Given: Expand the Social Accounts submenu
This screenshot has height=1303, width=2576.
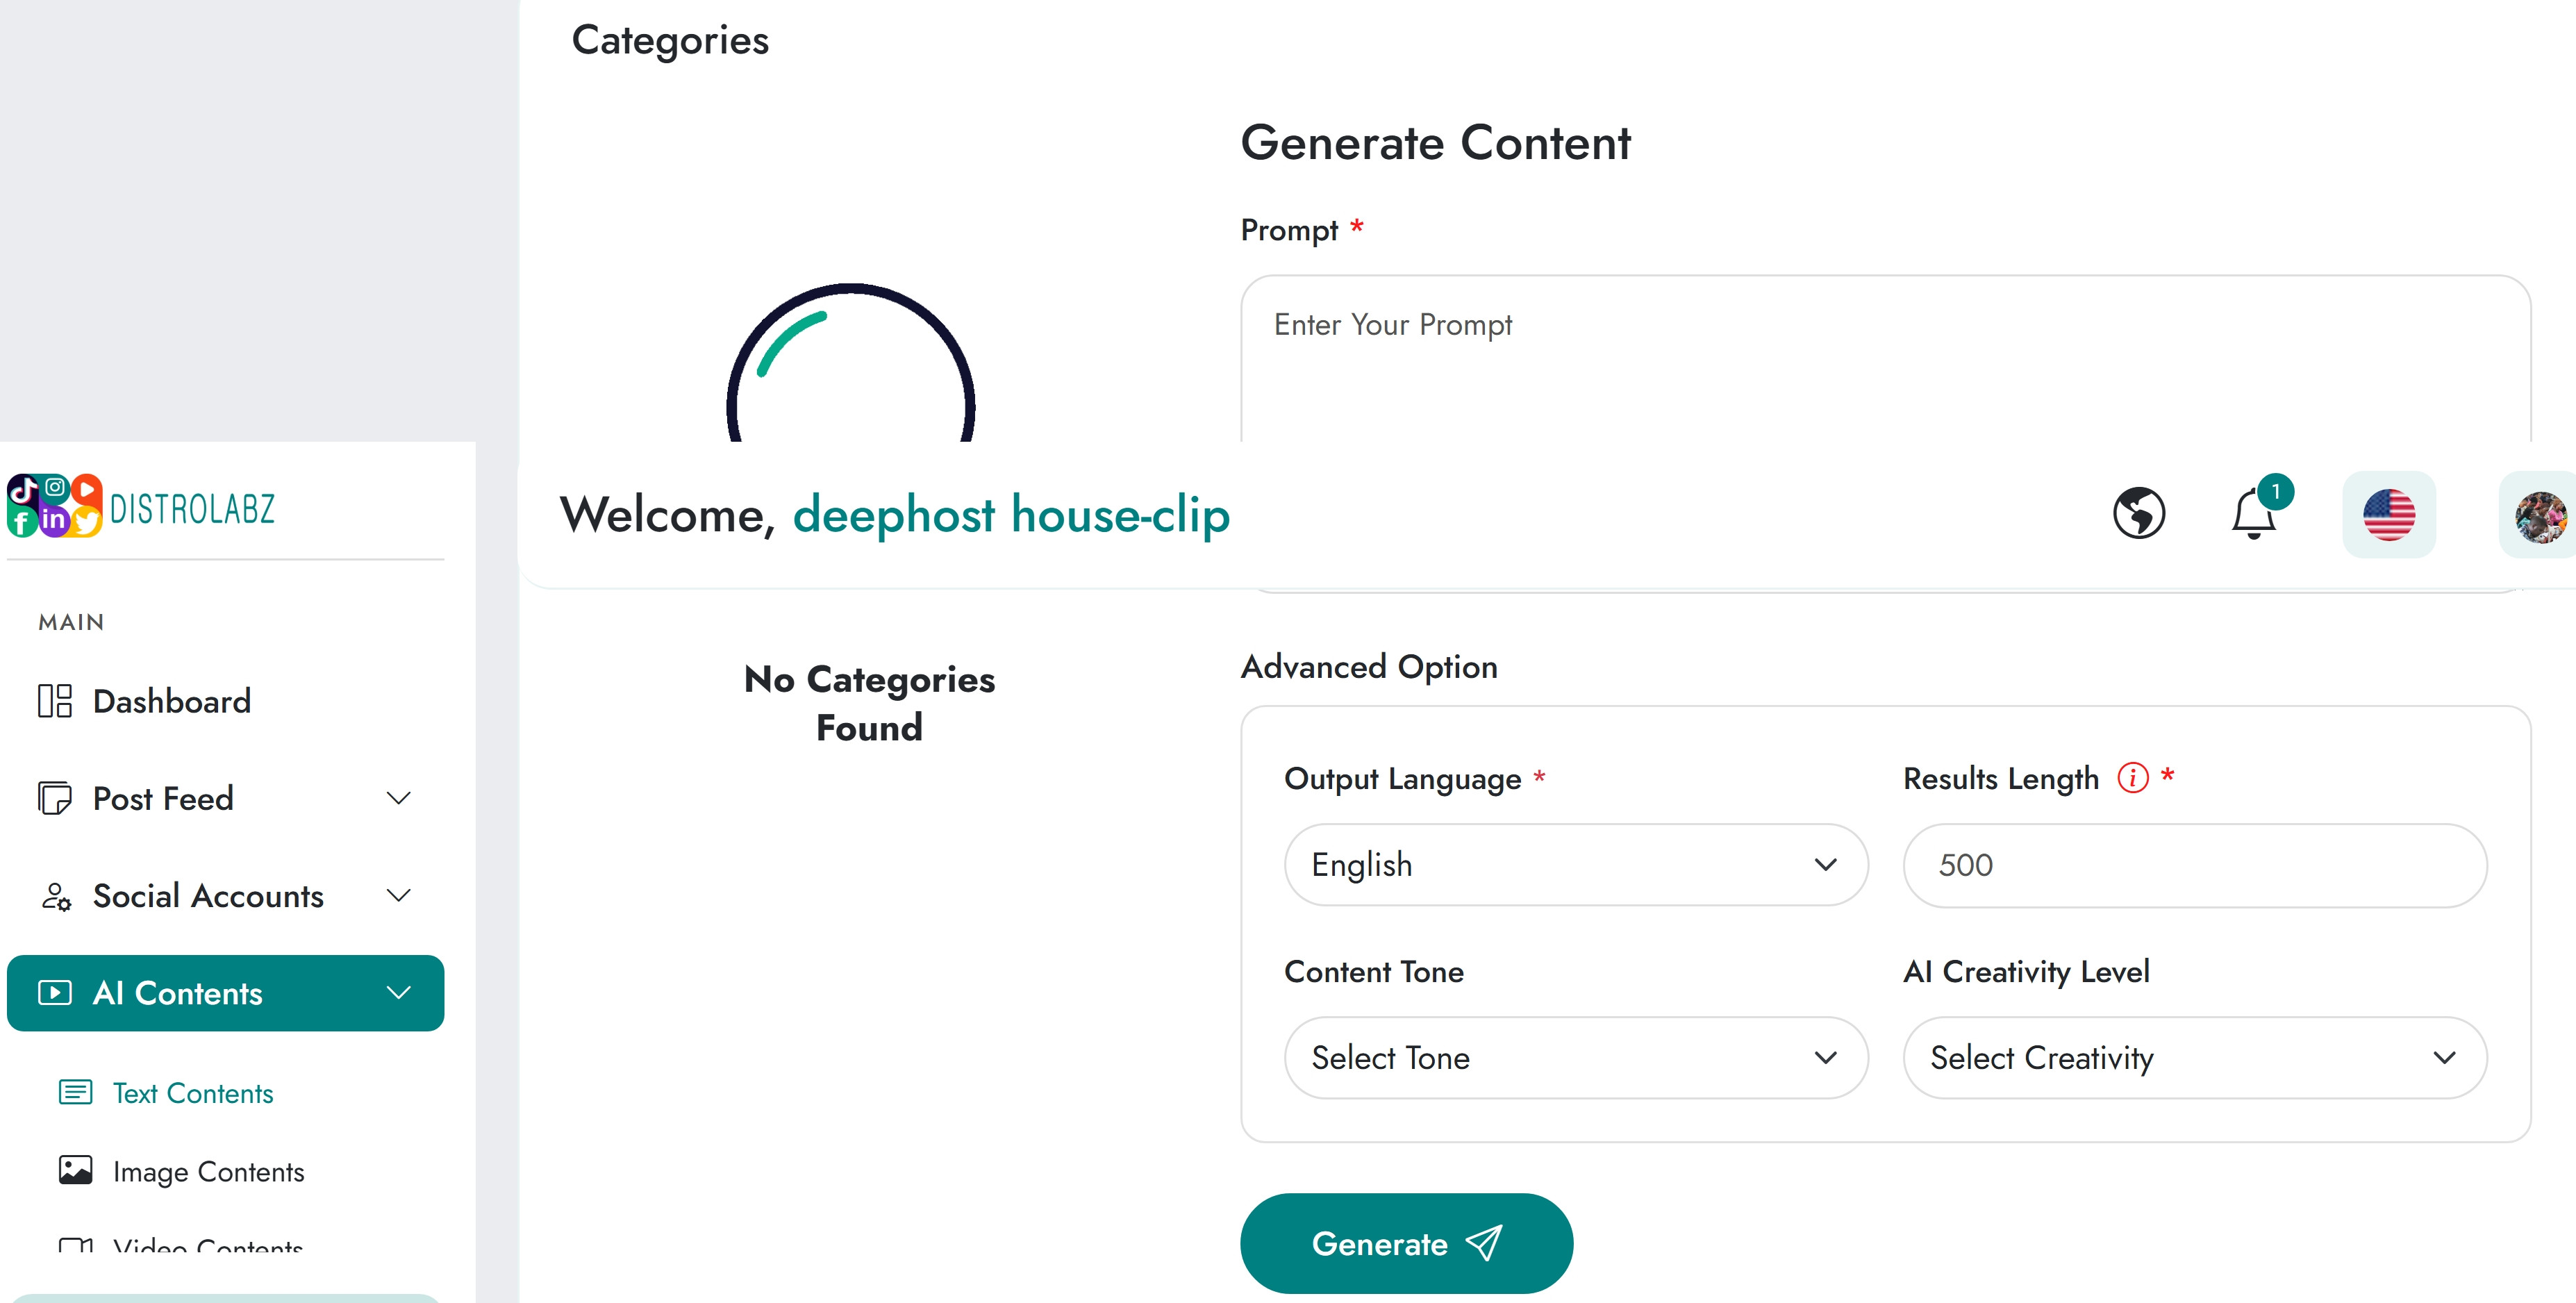Looking at the screenshot, I should 398,895.
